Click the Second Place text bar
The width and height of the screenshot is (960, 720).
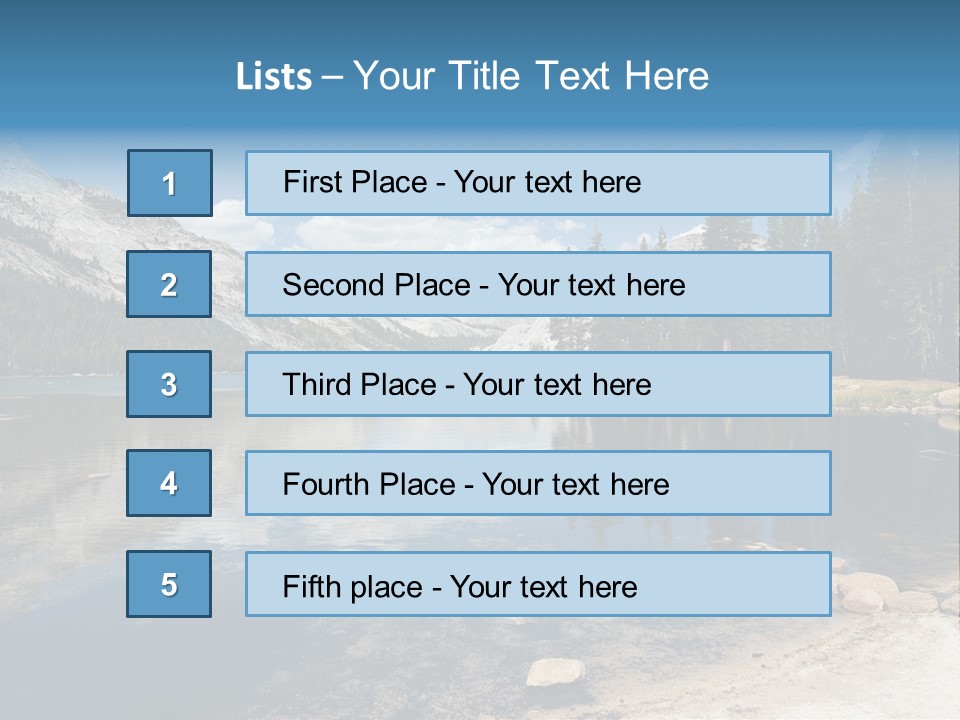(x=538, y=284)
